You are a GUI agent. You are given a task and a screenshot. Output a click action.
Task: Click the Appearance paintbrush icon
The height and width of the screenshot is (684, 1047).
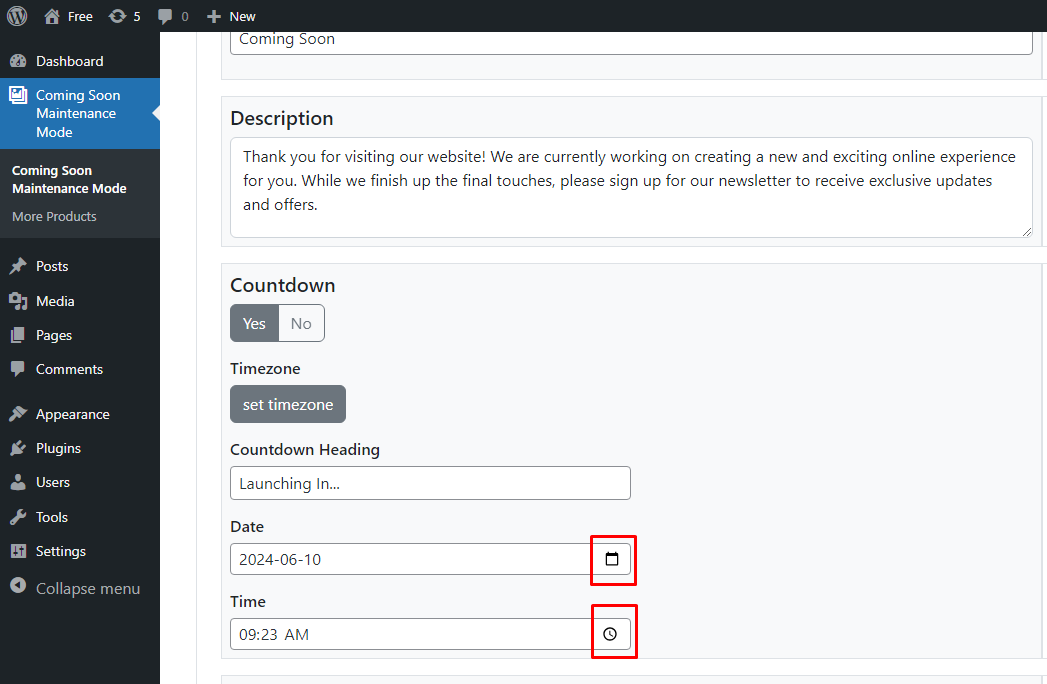18,414
